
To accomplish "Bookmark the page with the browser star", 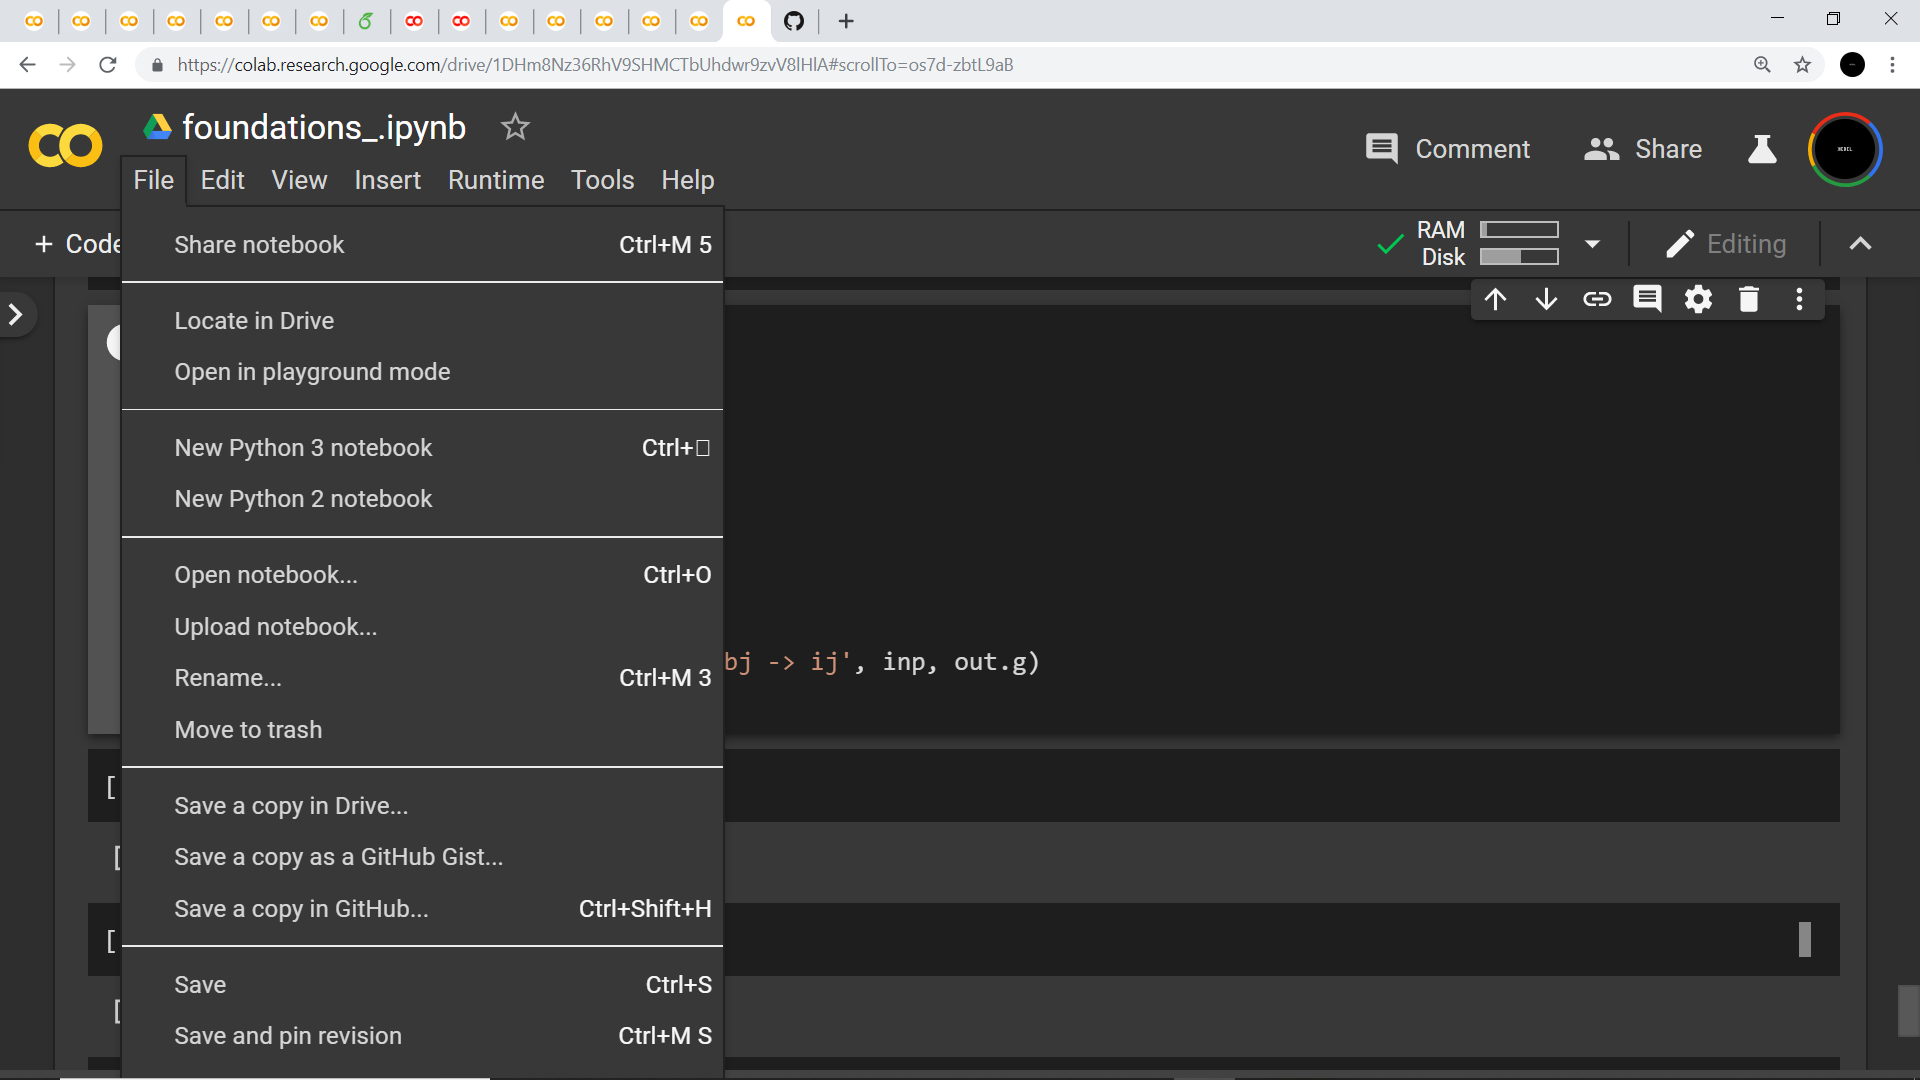I will [1803, 64].
